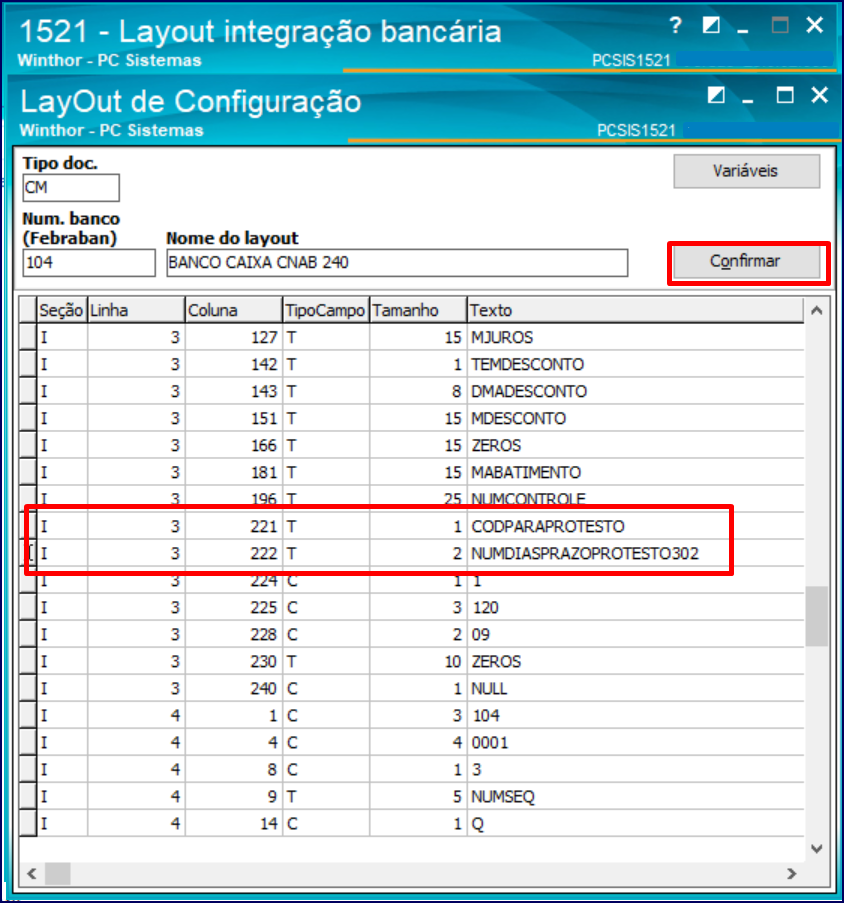This screenshot has height=903, width=844.
Task: Click the 09 text cell
Action: click(x=636, y=635)
